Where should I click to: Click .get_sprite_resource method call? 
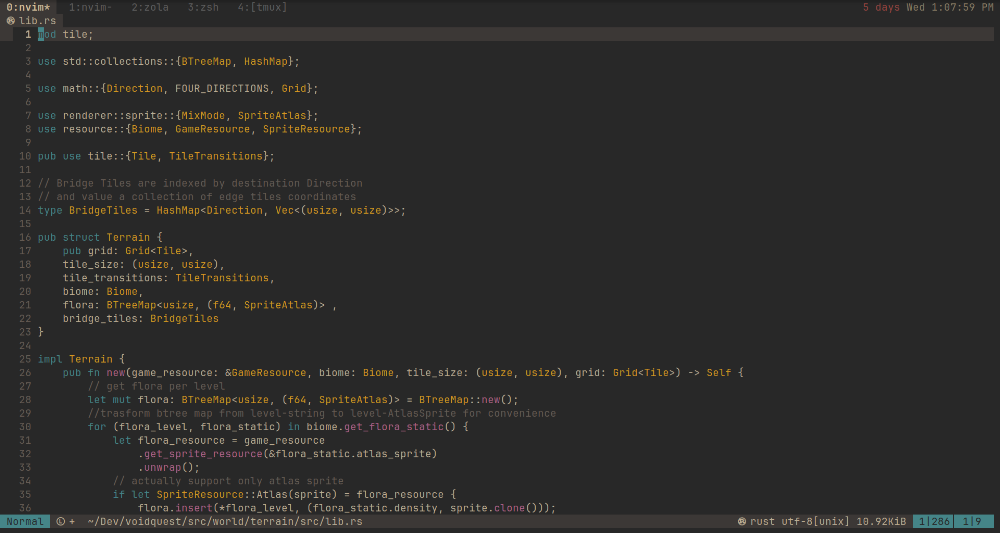click(200, 454)
